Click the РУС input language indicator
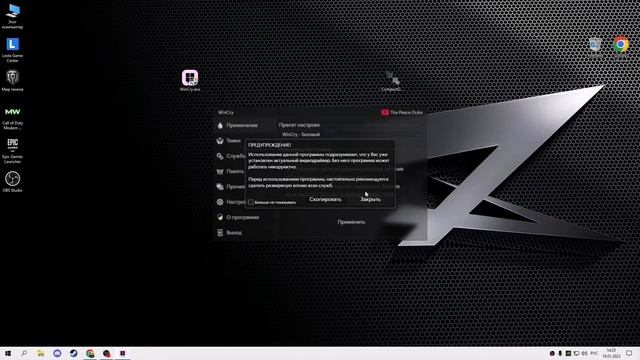The width and height of the screenshot is (640, 360). click(x=594, y=353)
